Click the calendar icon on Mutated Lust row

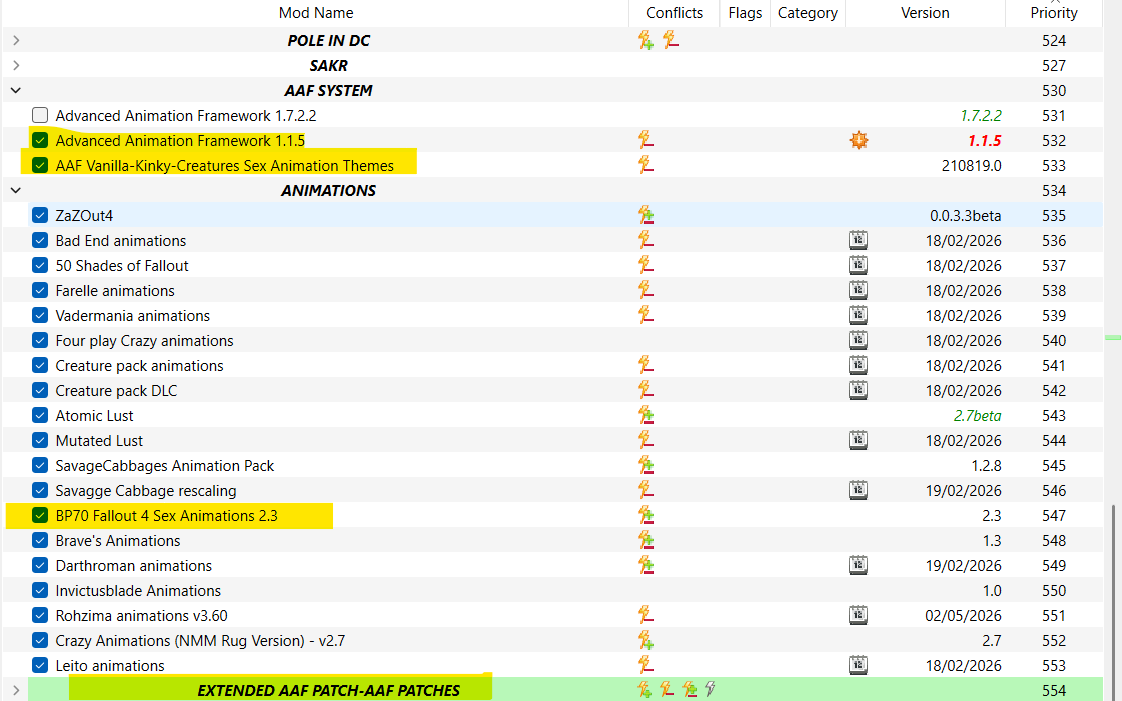[x=859, y=441]
